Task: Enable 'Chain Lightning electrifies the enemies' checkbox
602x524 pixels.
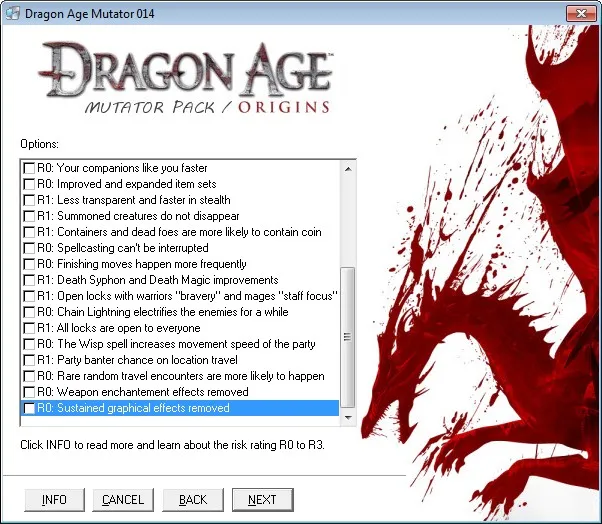Action: pyautogui.click(x=29, y=312)
